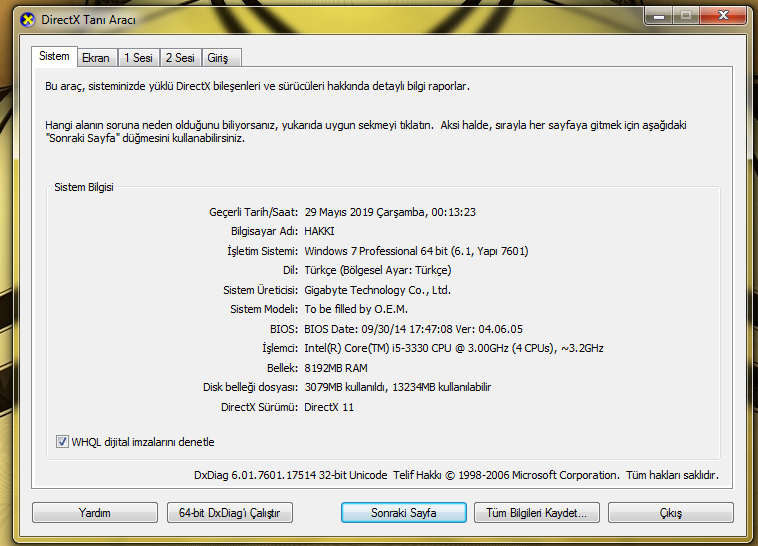Switch to the Sistem tab
Viewport: 758px width, 546px height.
pos(54,57)
